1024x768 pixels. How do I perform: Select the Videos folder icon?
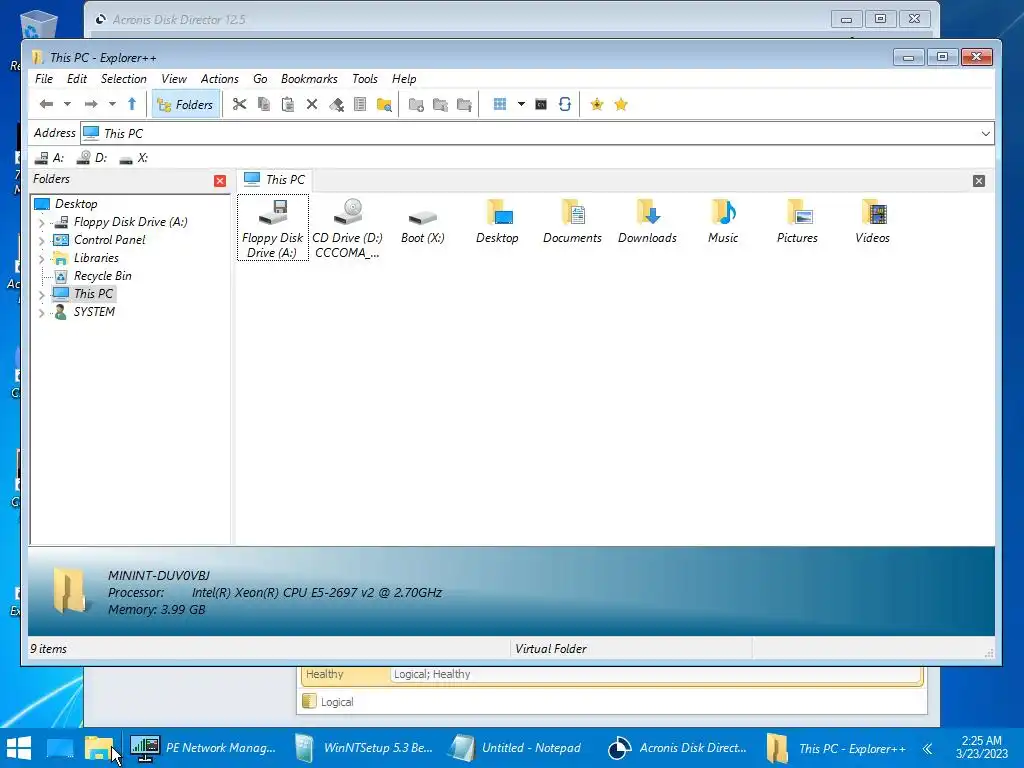(872, 222)
